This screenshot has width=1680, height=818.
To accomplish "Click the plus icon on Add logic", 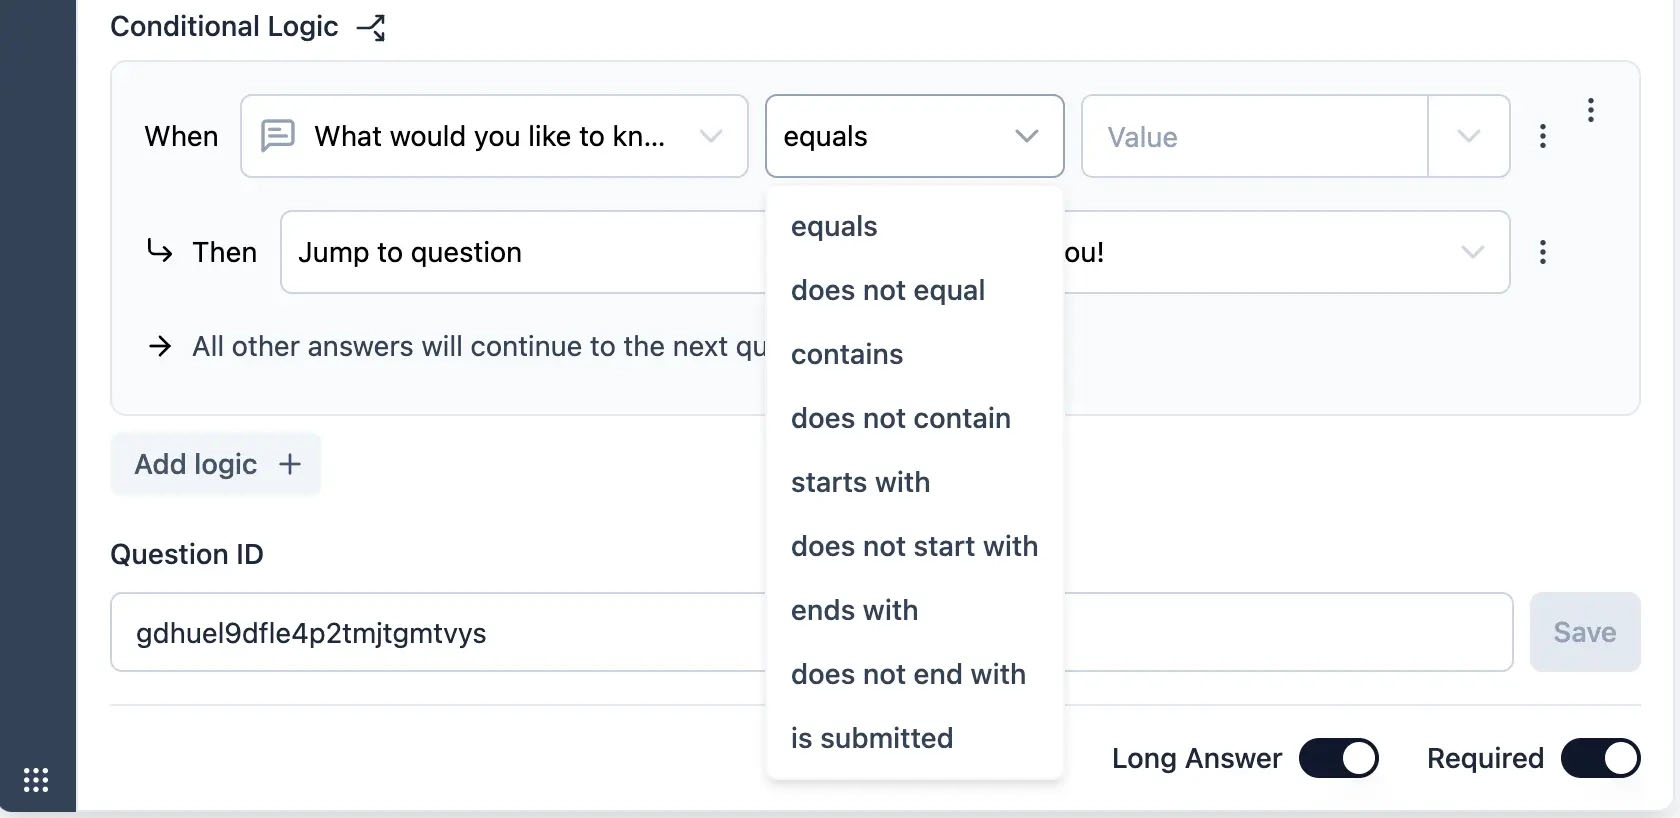I will tap(290, 464).
